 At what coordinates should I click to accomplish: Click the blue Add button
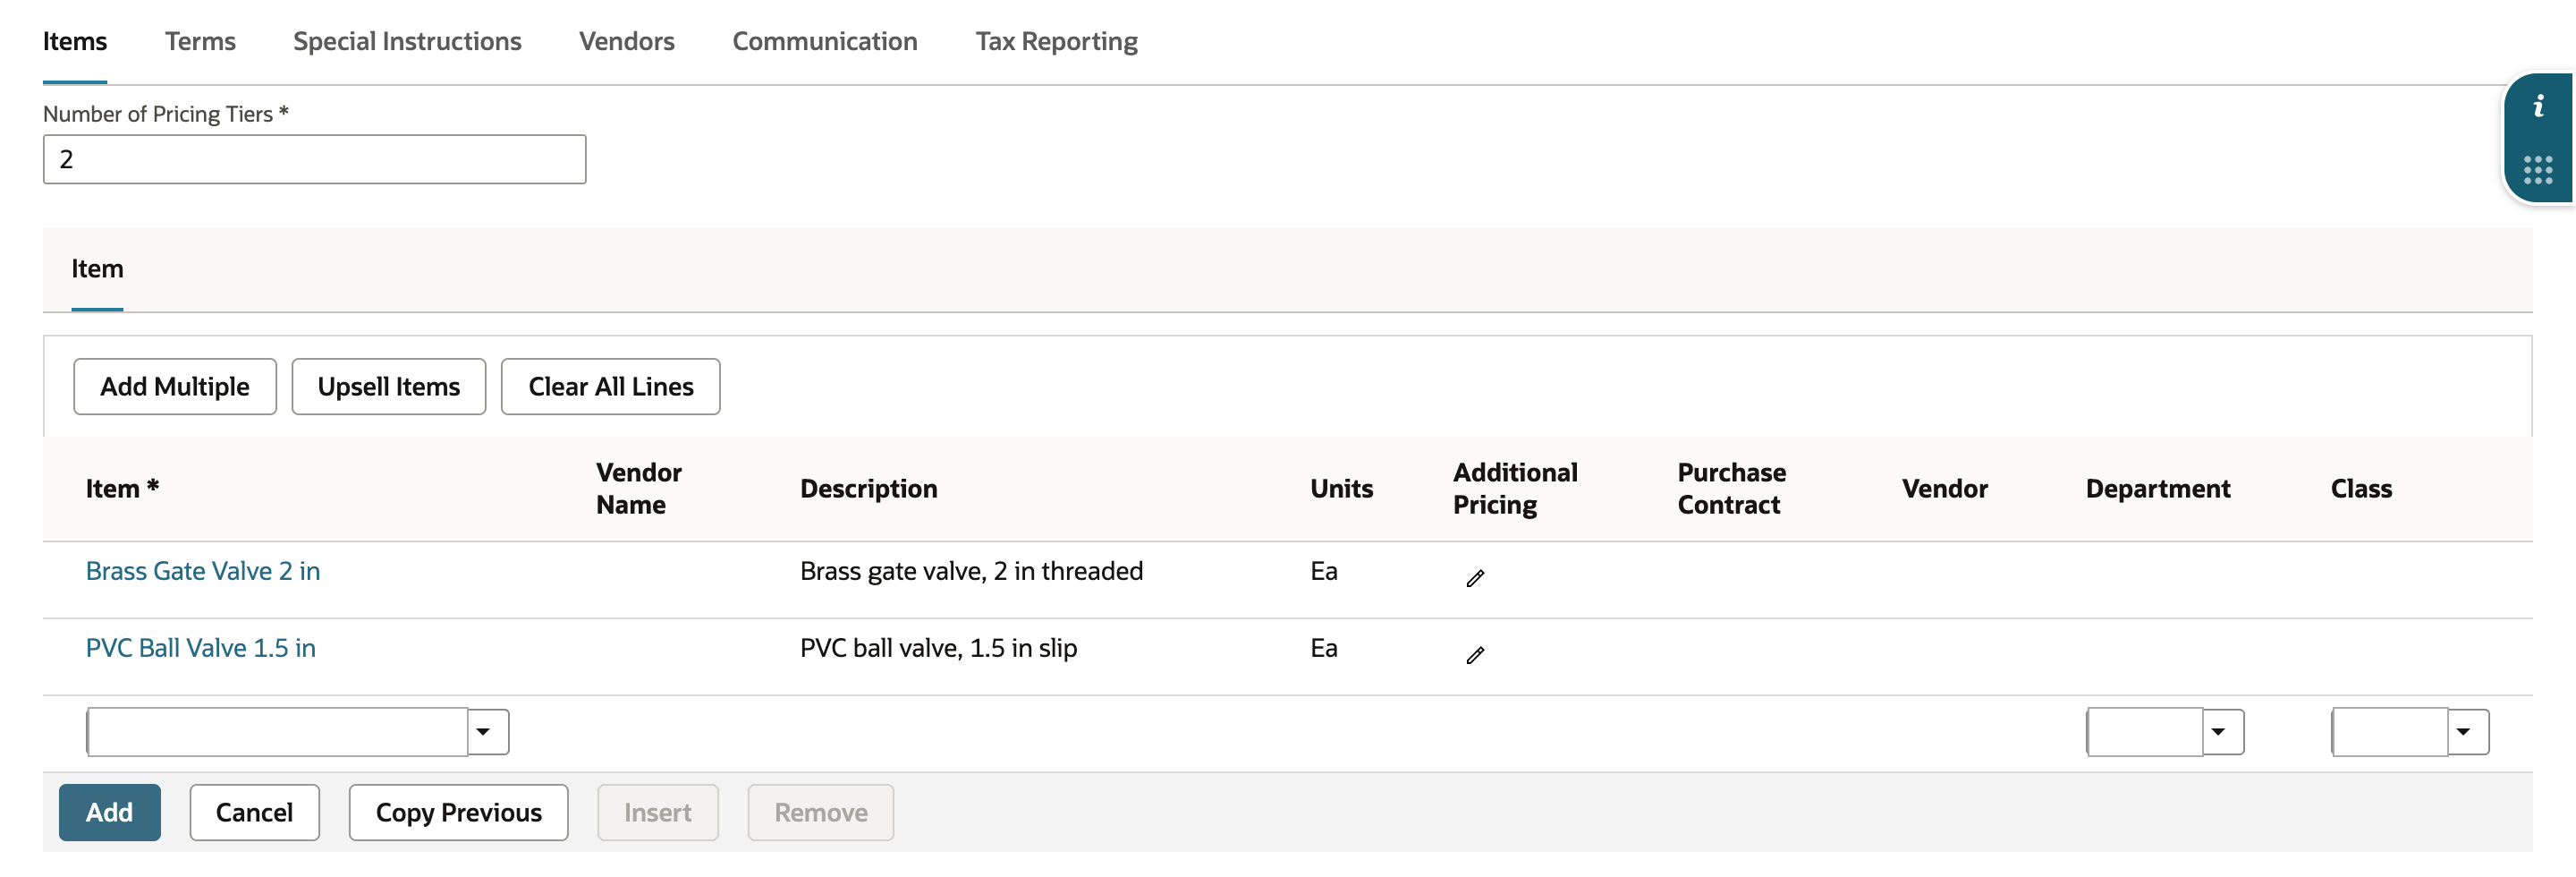(x=110, y=813)
